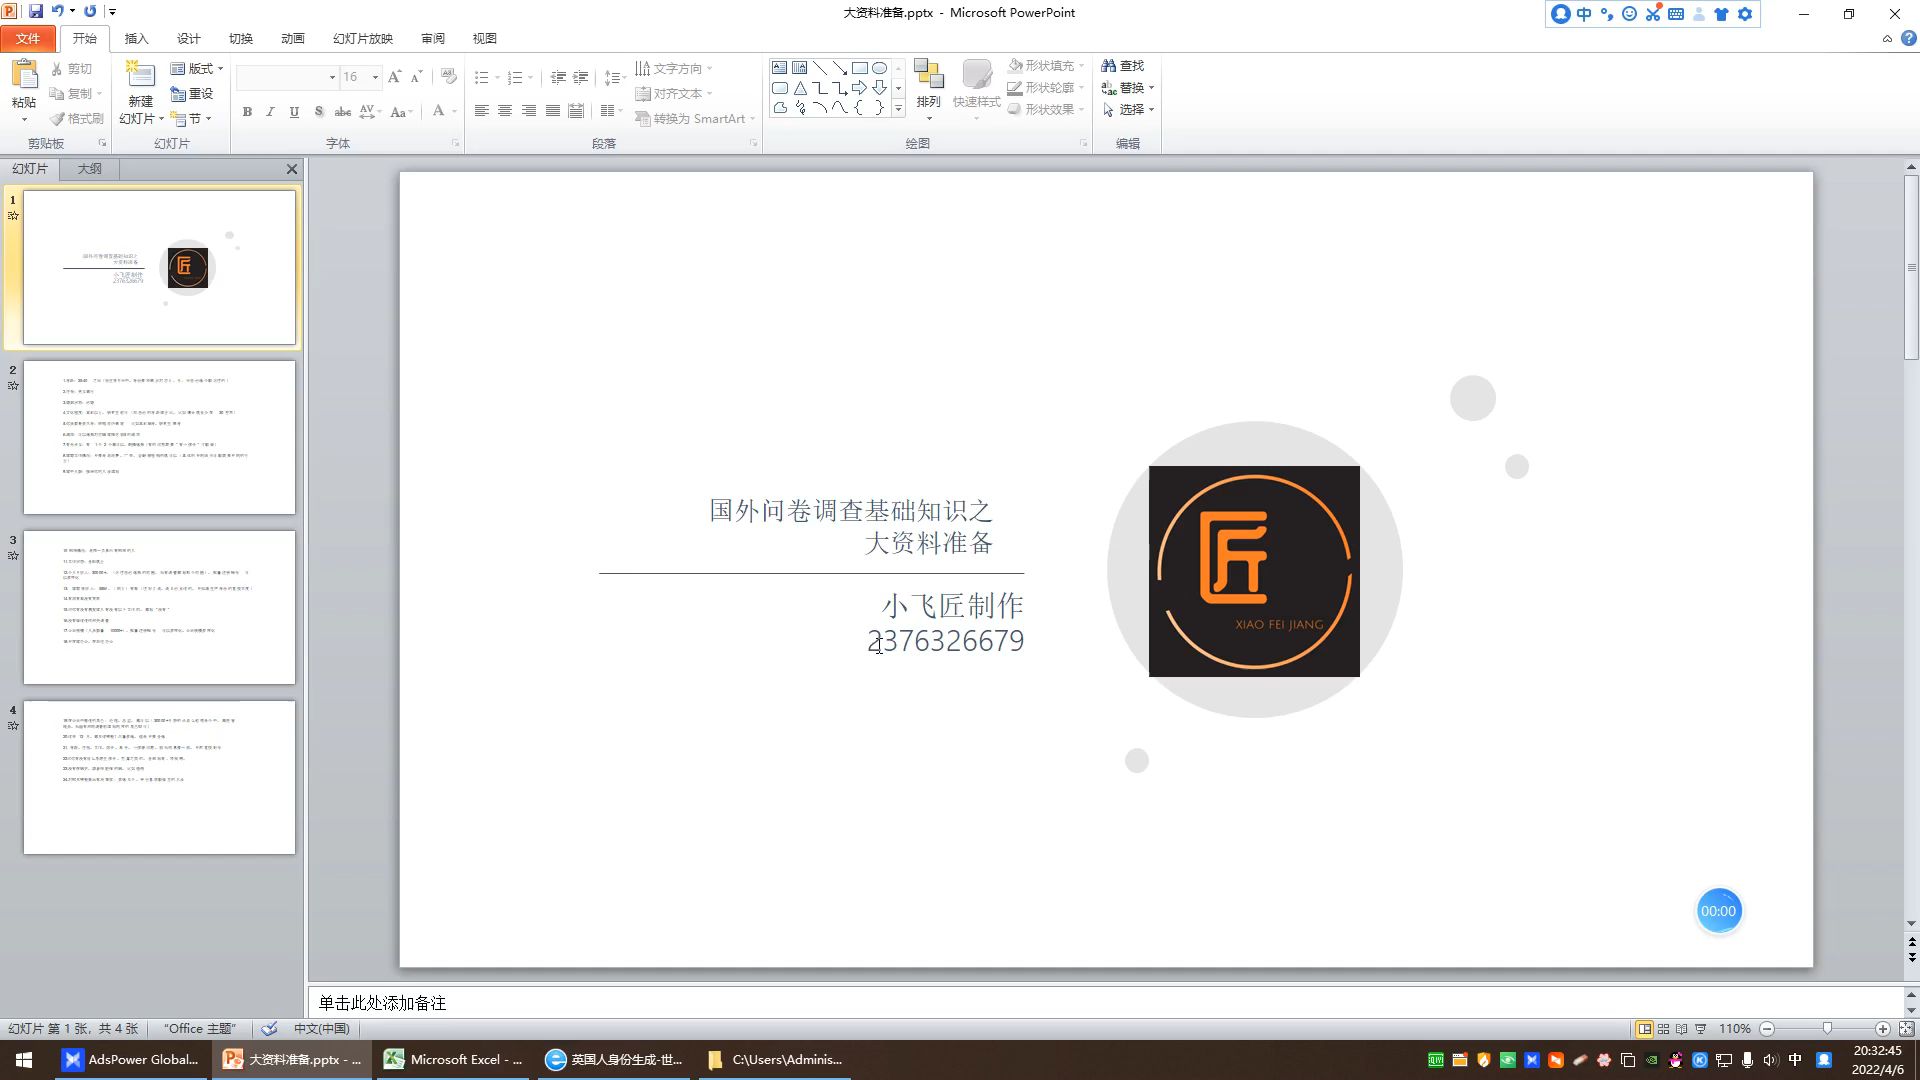
Task: Click Decrease Font Size icon
Action: [417, 77]
